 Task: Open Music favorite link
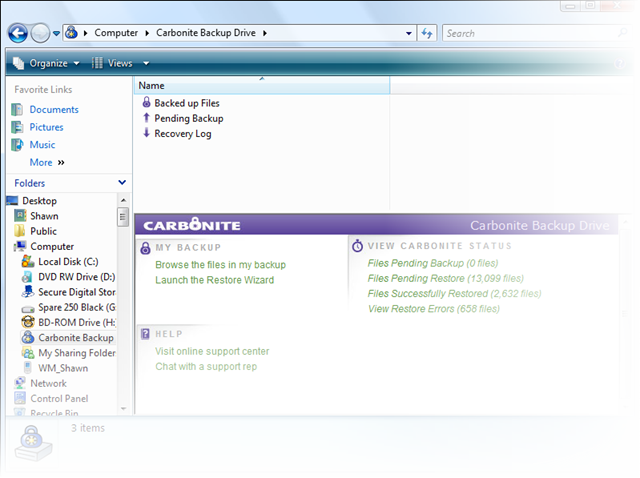click(x=42, y=145)
